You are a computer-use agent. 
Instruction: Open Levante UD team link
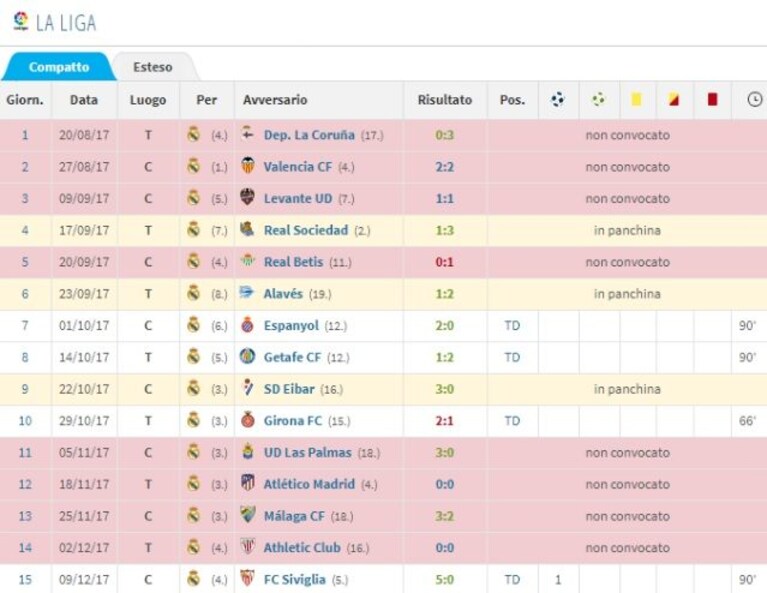[x=298, y=199]
